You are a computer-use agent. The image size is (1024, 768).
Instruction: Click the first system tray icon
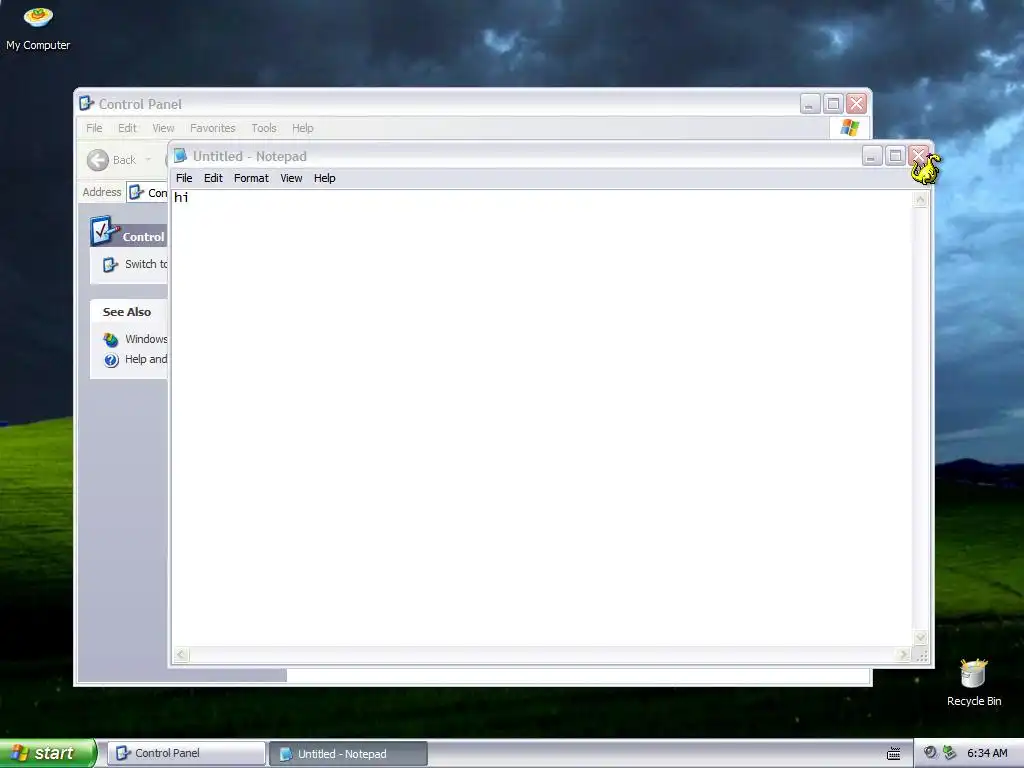(930, 752)
